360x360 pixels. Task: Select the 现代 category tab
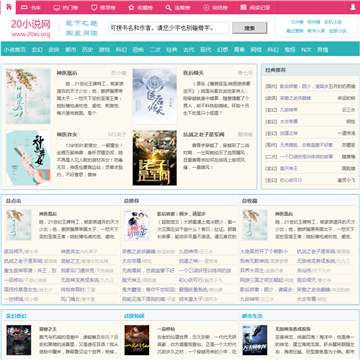tap(206, 50)
